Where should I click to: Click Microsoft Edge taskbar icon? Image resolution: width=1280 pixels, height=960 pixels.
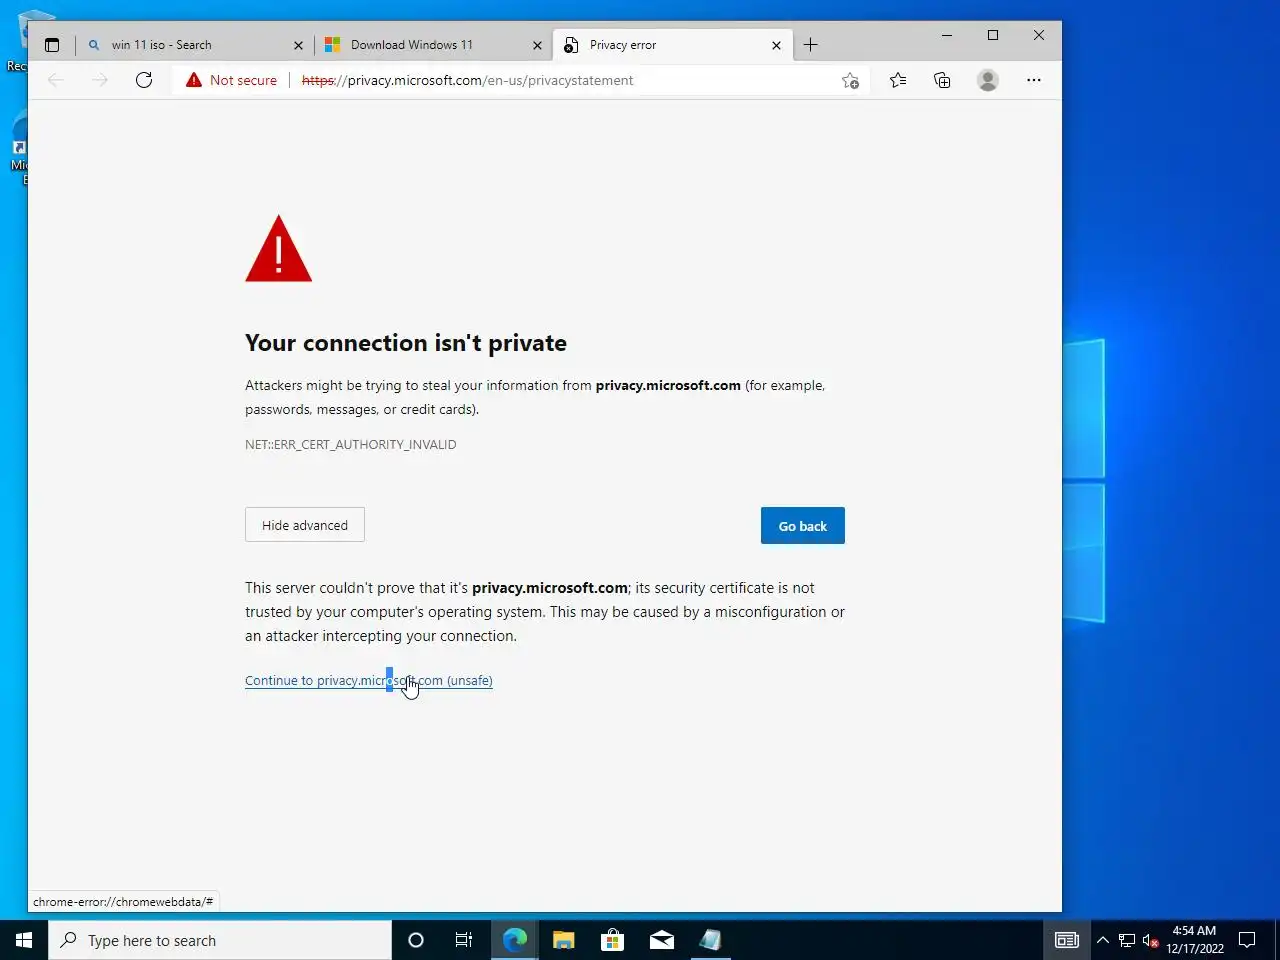click(x=514, y=940)
